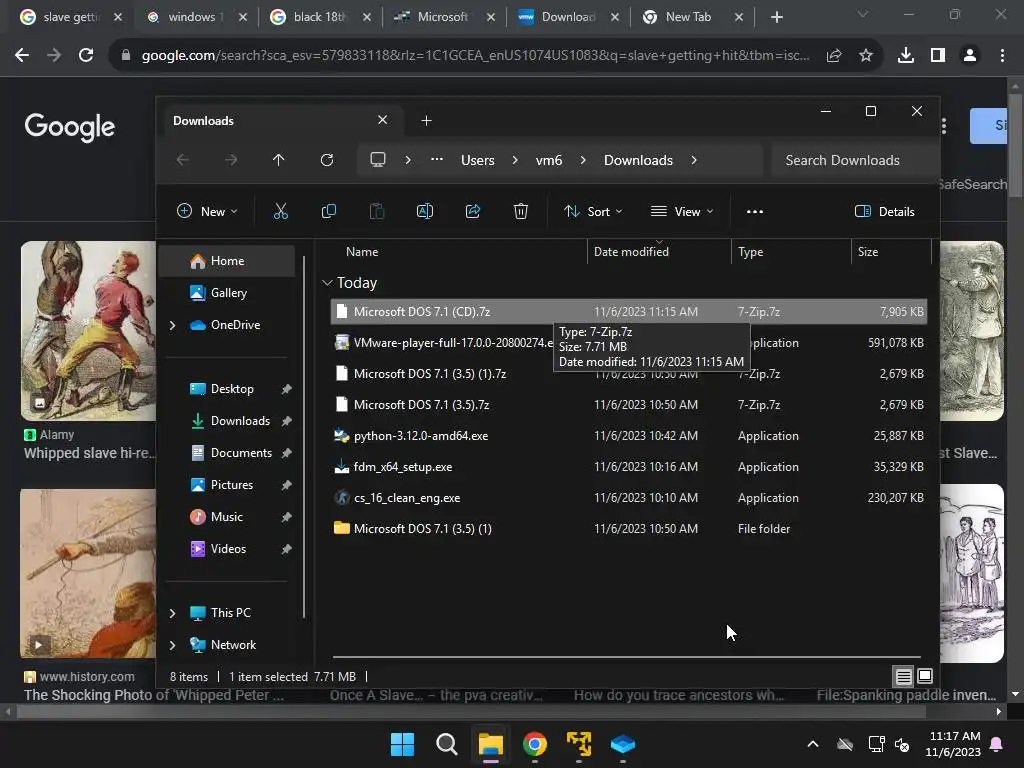The image size is (1024, 768).
Task: Switch to the 'slave getti' Chrome tab
Action: point(71,17)
